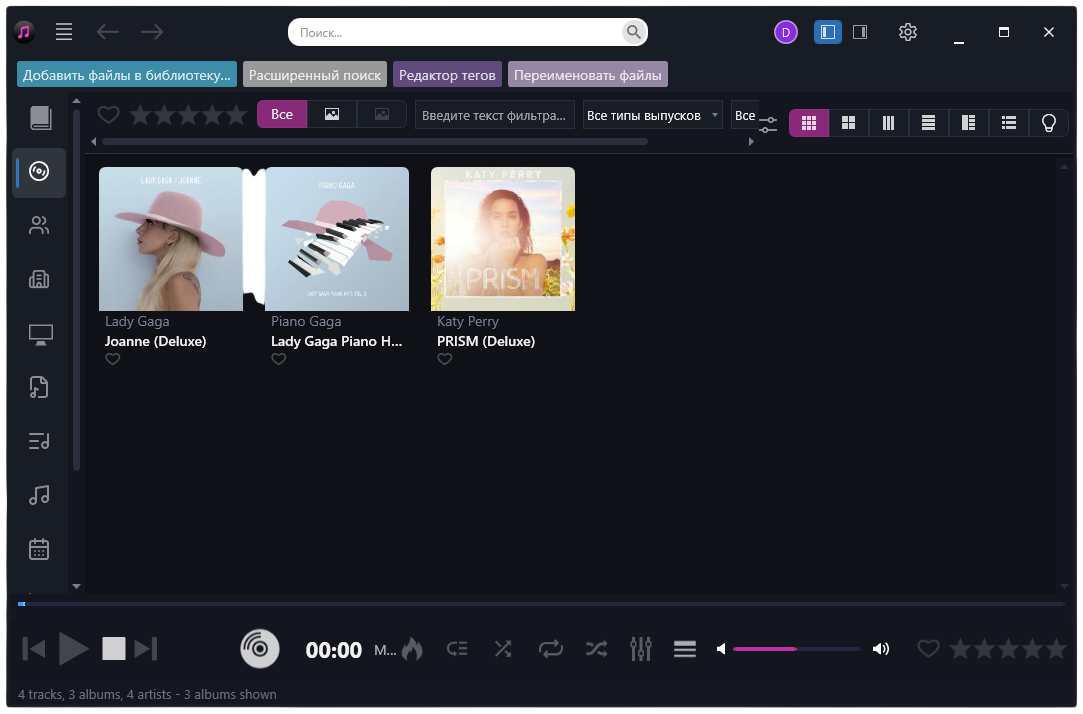Favorite the PRISM (Deluxe) heart
Viewport: 1083px width, 714px height.
(x=445, y=359)
